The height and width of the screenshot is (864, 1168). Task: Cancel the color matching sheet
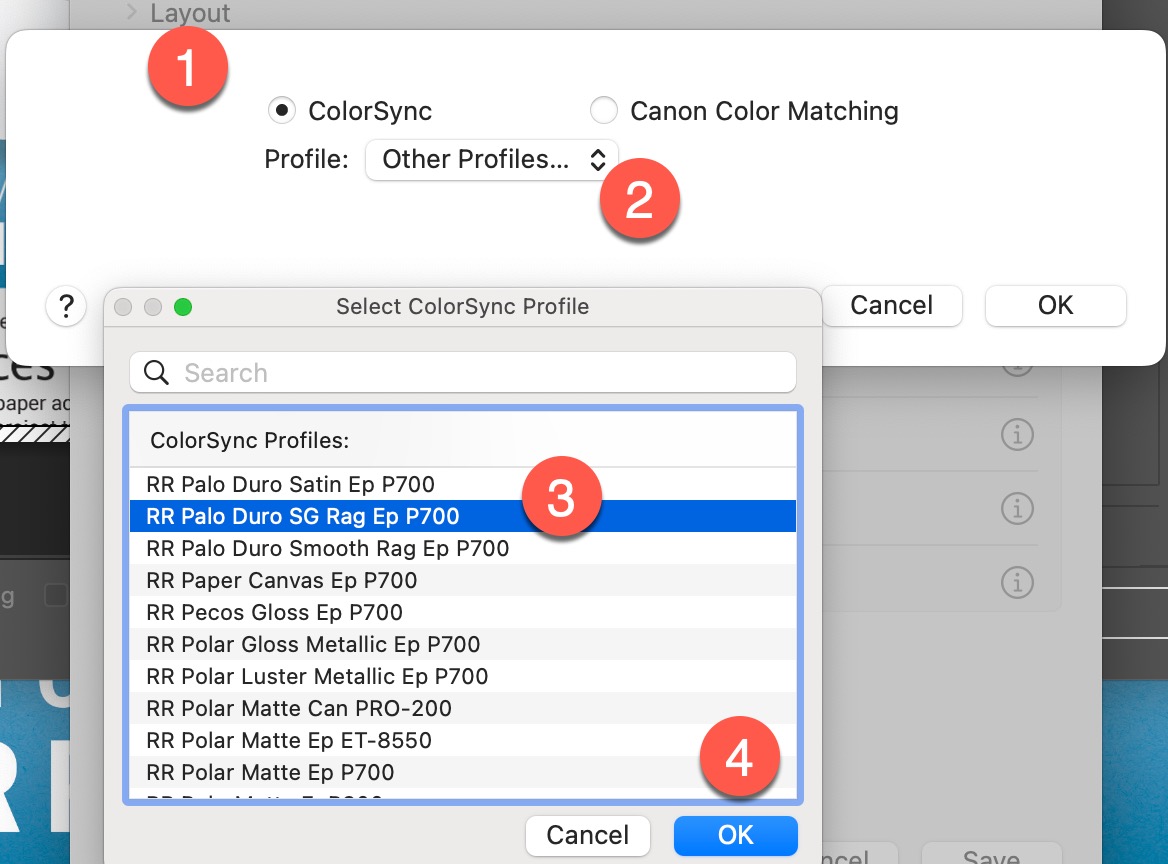[x=891, y=305]
